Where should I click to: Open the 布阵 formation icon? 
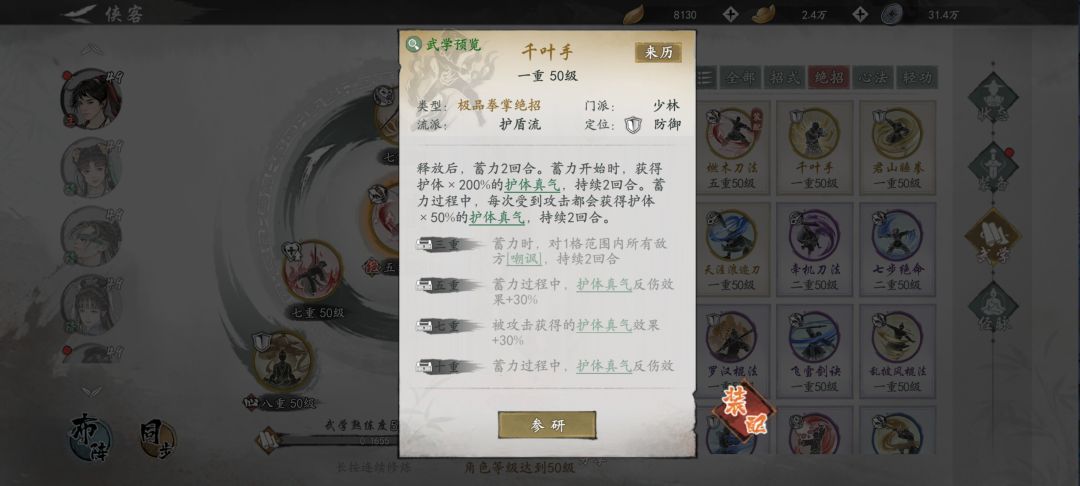92,437
